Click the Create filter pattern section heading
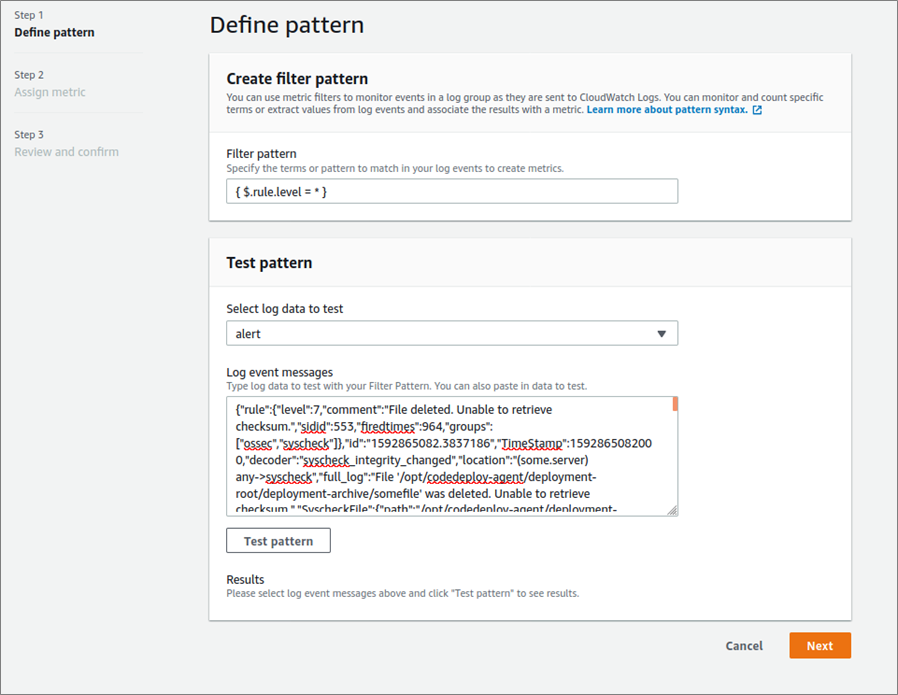 [297, 79]
